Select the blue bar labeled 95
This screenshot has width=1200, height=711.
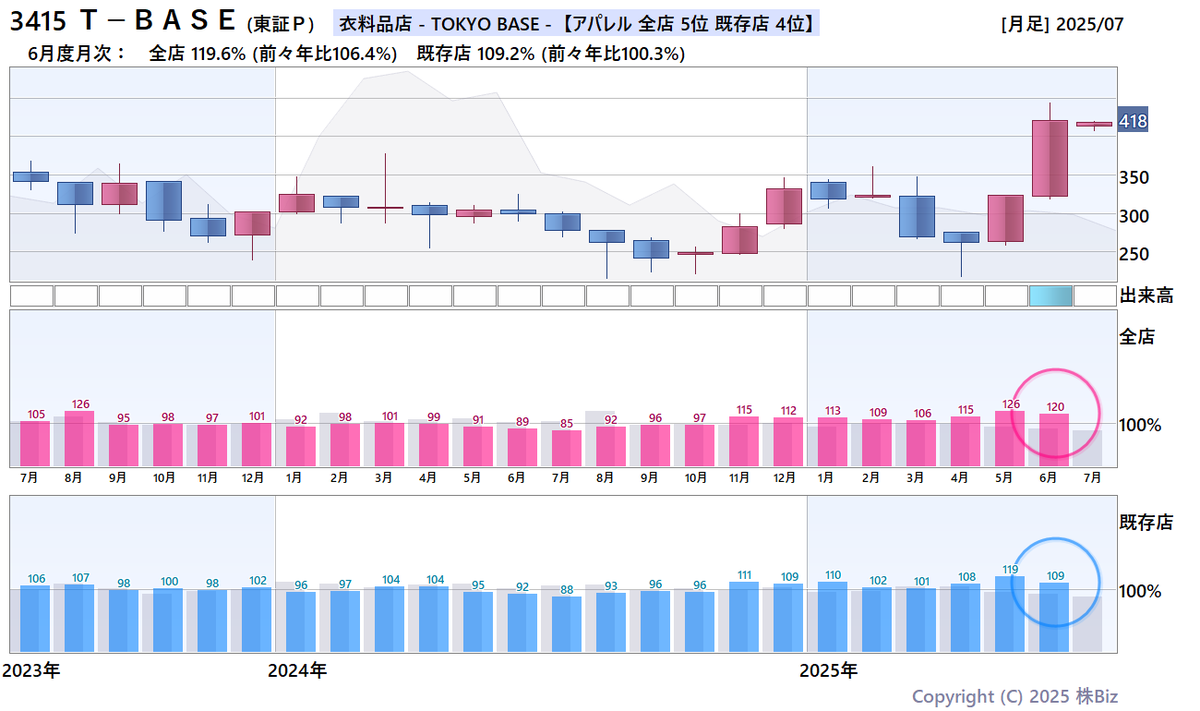point(478,621)
